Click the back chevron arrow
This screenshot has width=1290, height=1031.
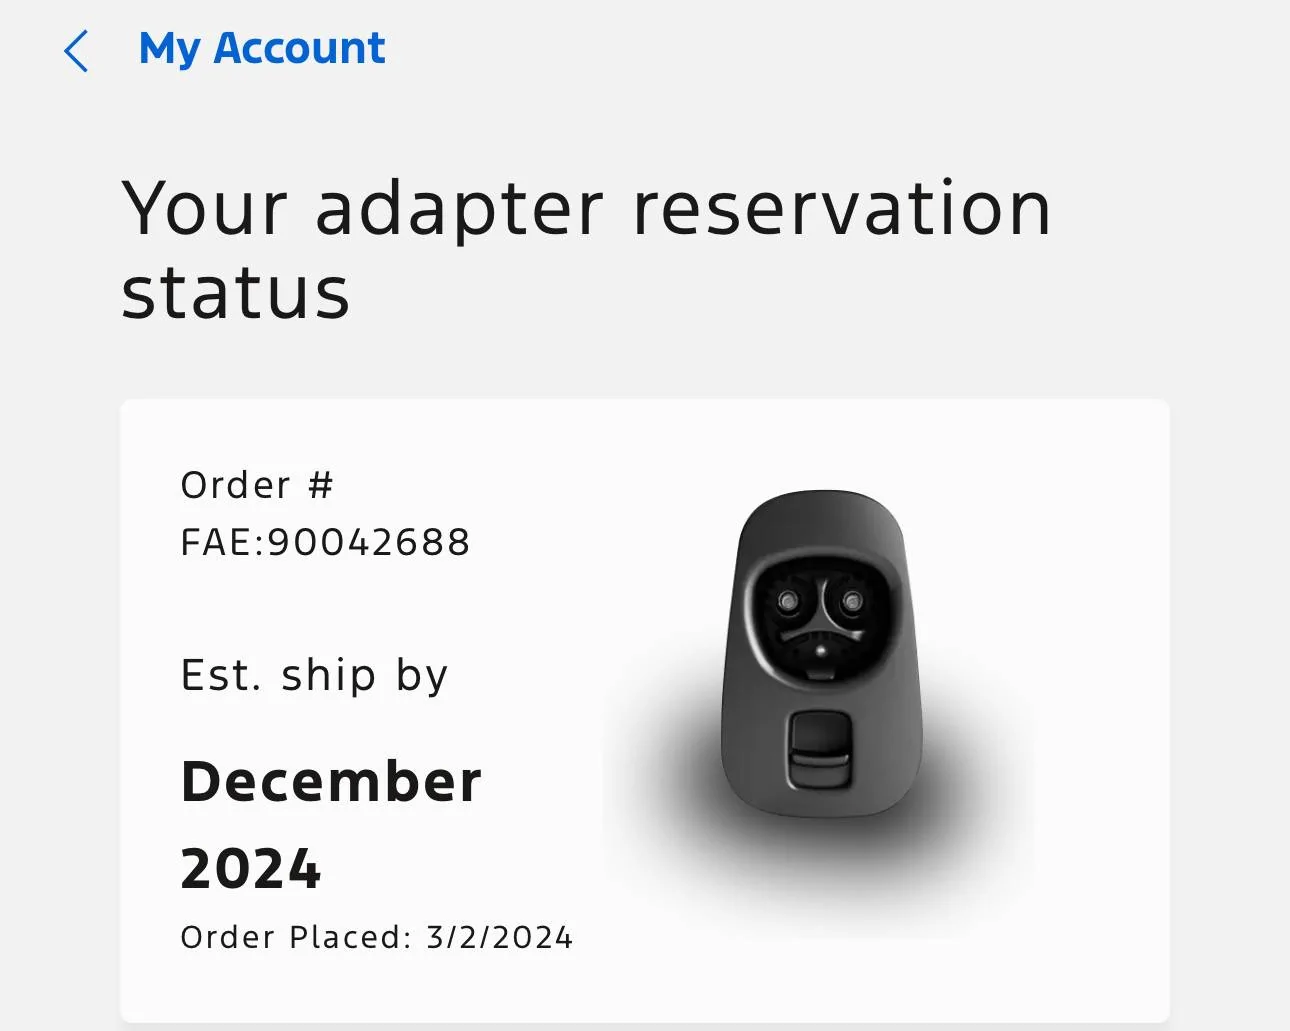[x=76, y=51]
